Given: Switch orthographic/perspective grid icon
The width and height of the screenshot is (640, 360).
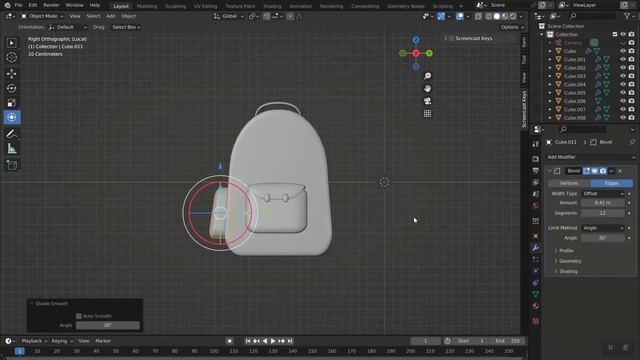Looking at the screenshot, I should pyautogui.click(x=427, y=114).
